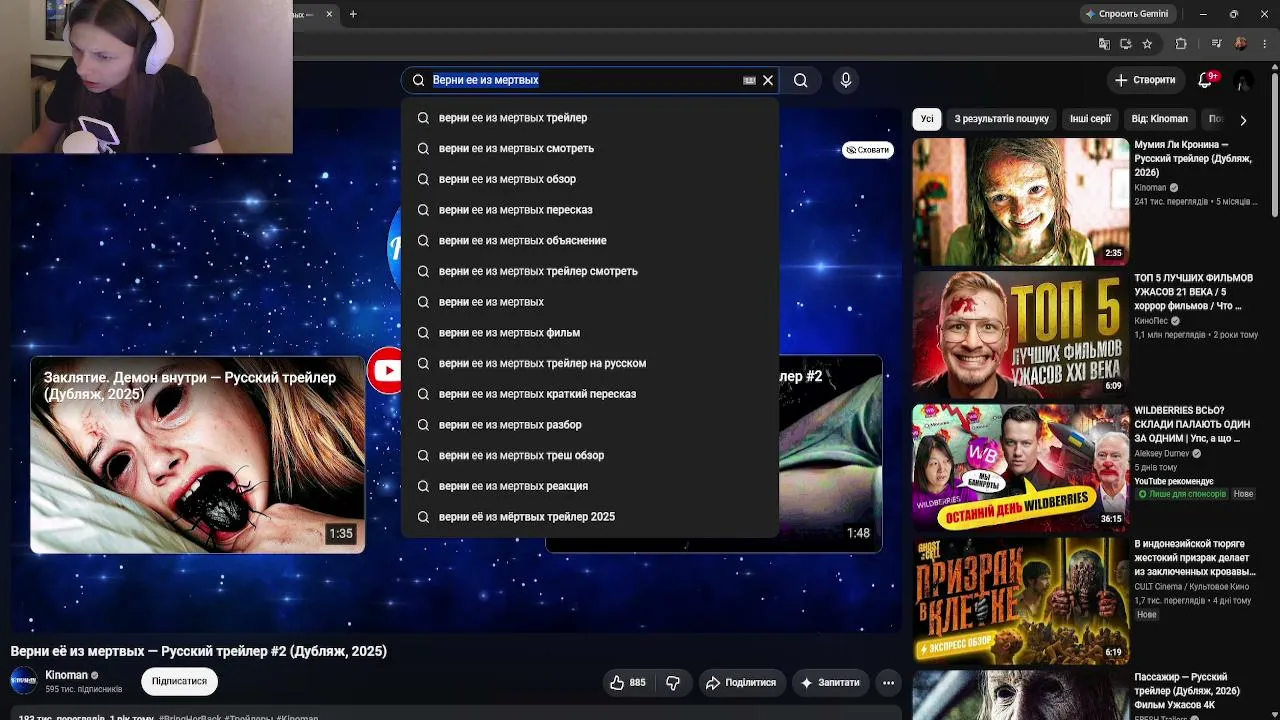
Task: Open the on-screen keyboard icon in search box
Action: point(749,80)
